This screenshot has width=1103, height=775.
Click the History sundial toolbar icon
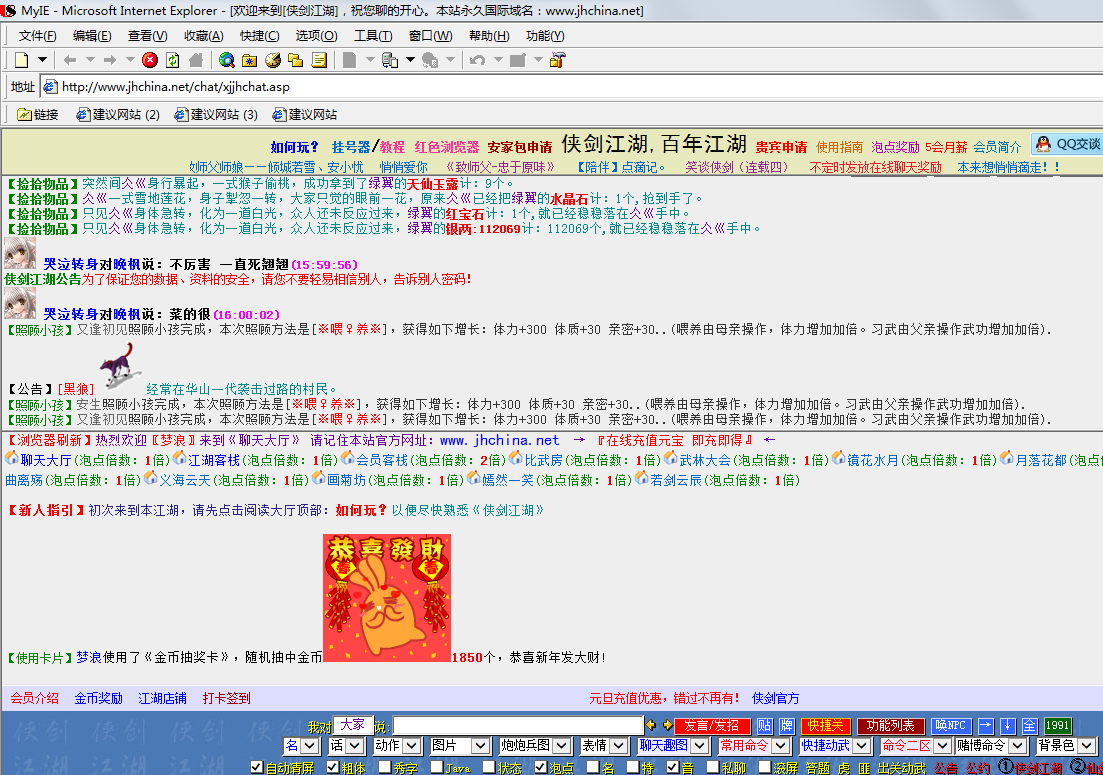pos(273,60)
